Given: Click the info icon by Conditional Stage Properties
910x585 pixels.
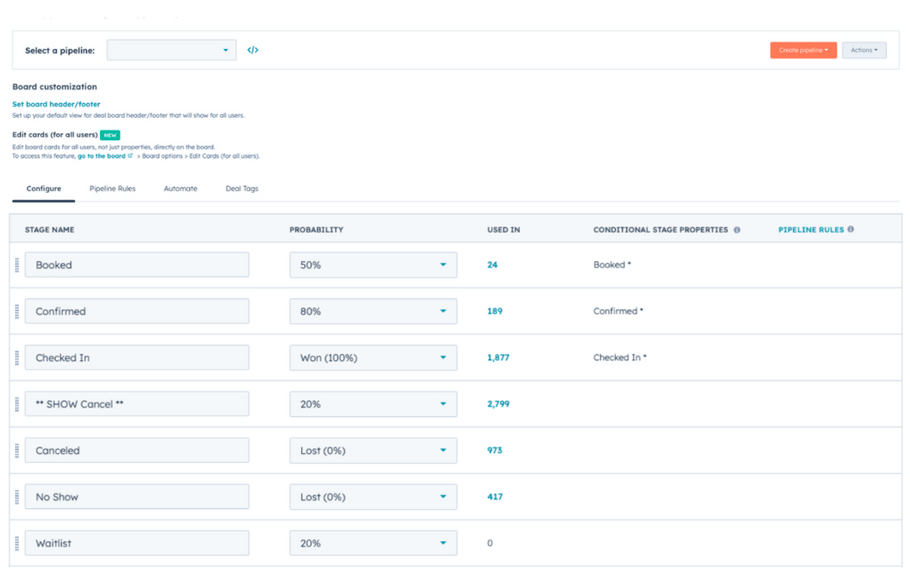Looking at the screenshot, I should pos(738,229).
